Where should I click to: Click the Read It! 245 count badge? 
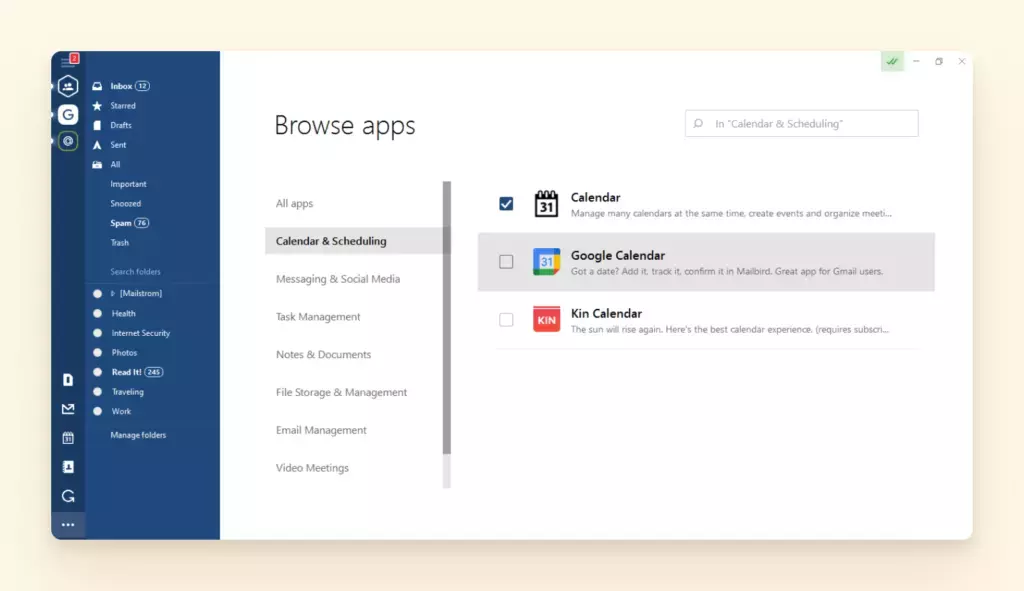tap(153, 372)
